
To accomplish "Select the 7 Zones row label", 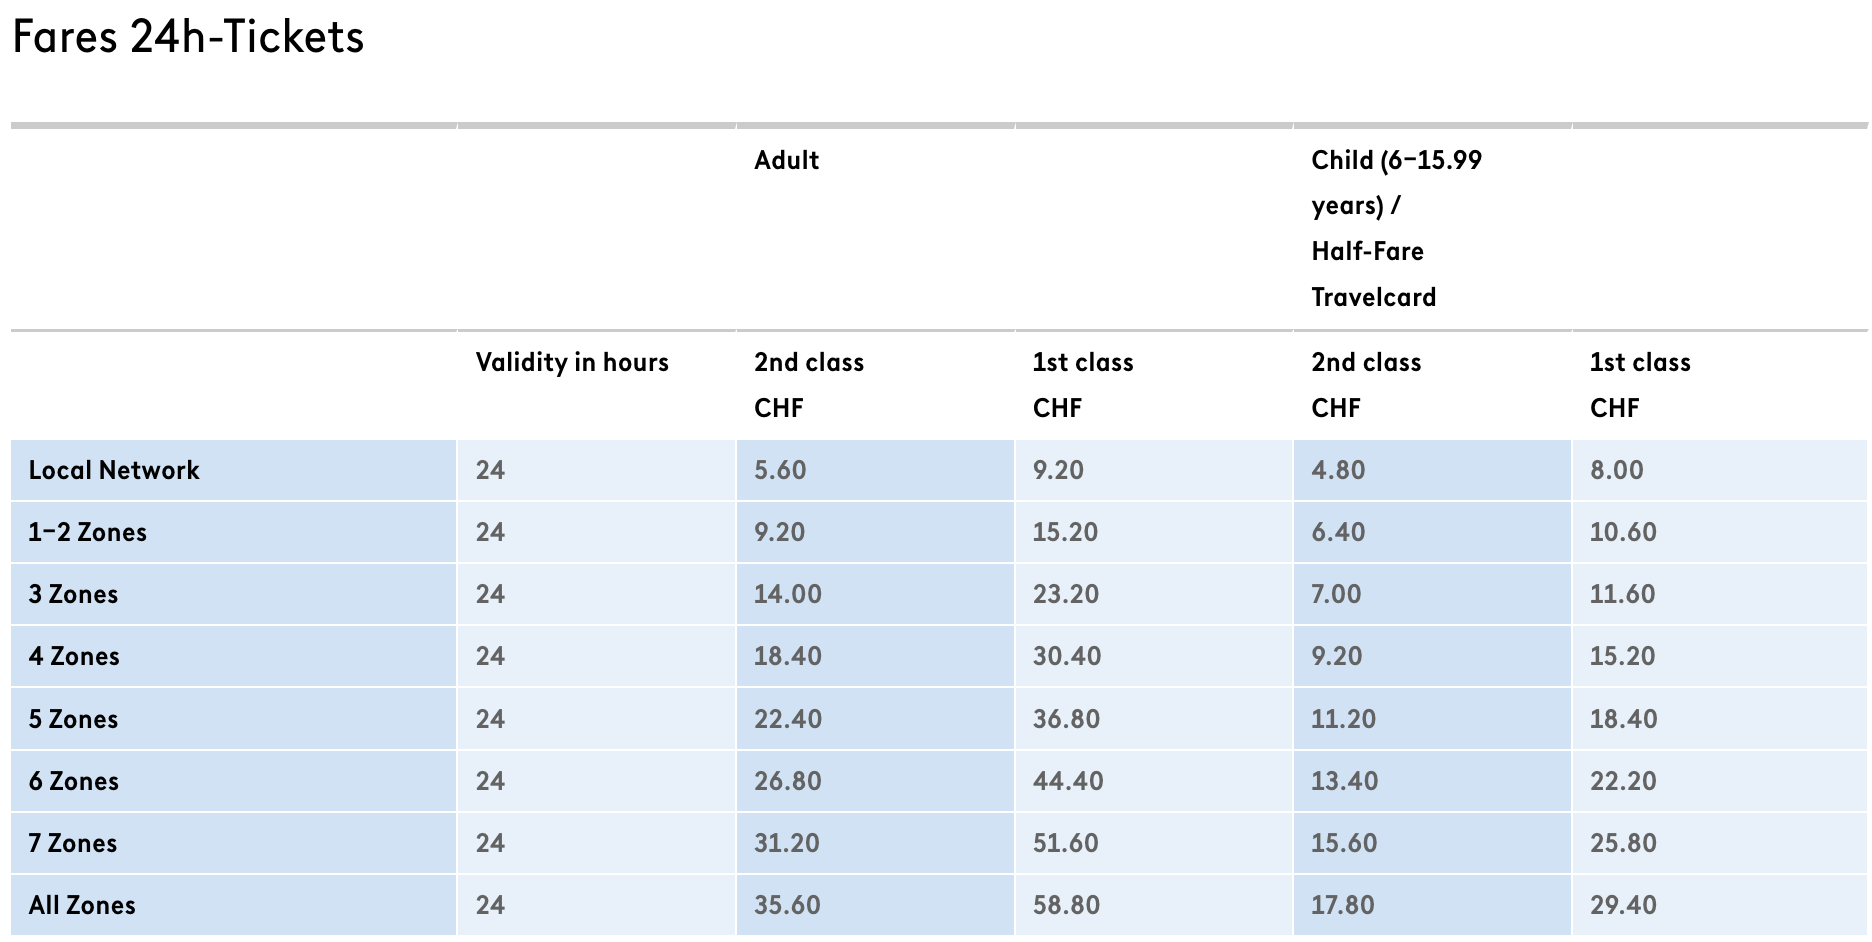I will [73, 843].
